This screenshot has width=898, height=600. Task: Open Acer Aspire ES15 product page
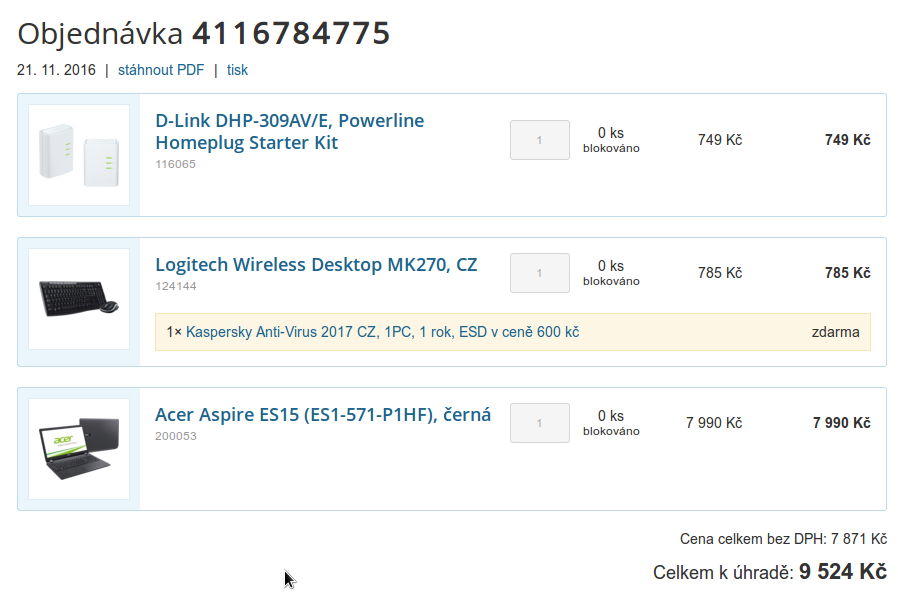click(x=323, y=415)
